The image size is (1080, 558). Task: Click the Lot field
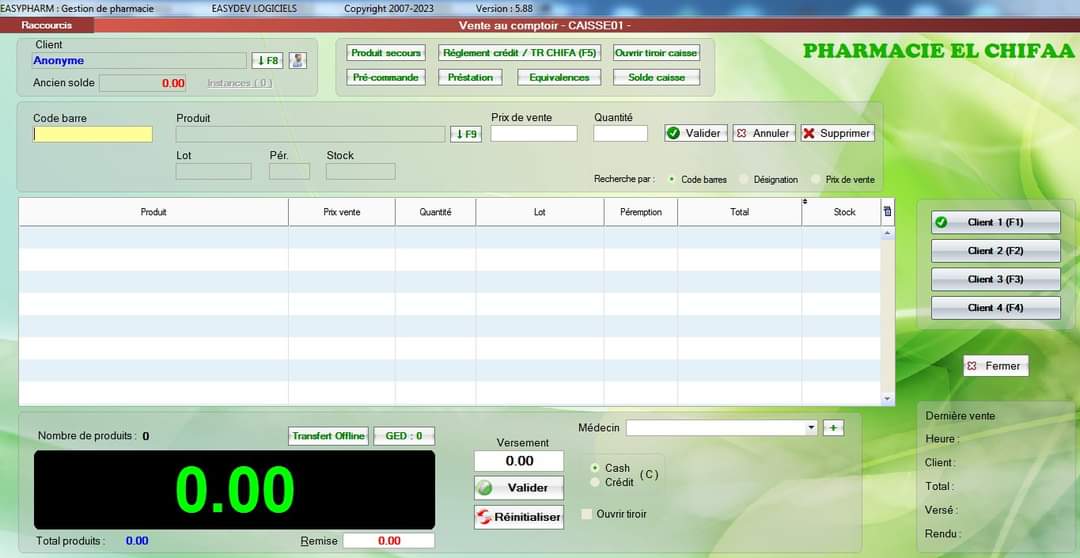click(x=214, y=172)
